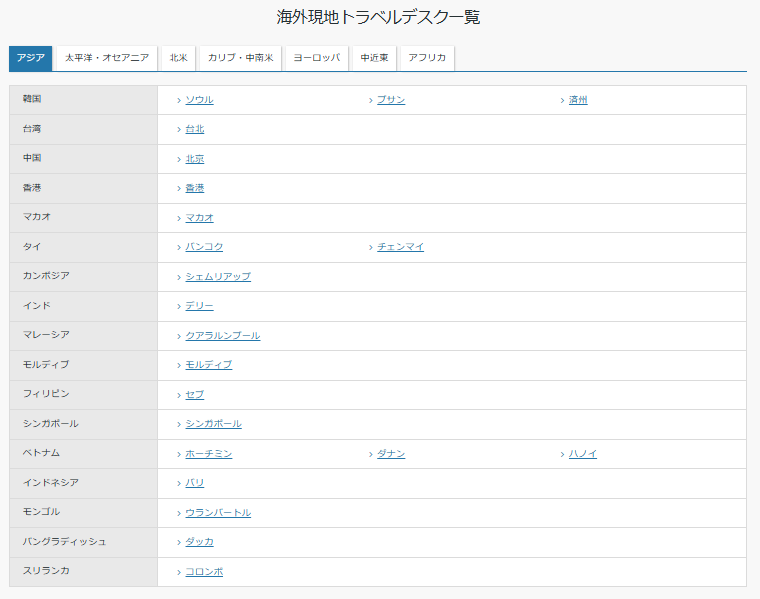Go to the 台北 travel desk link
The image size is (760, 599).
coord(194,129)
